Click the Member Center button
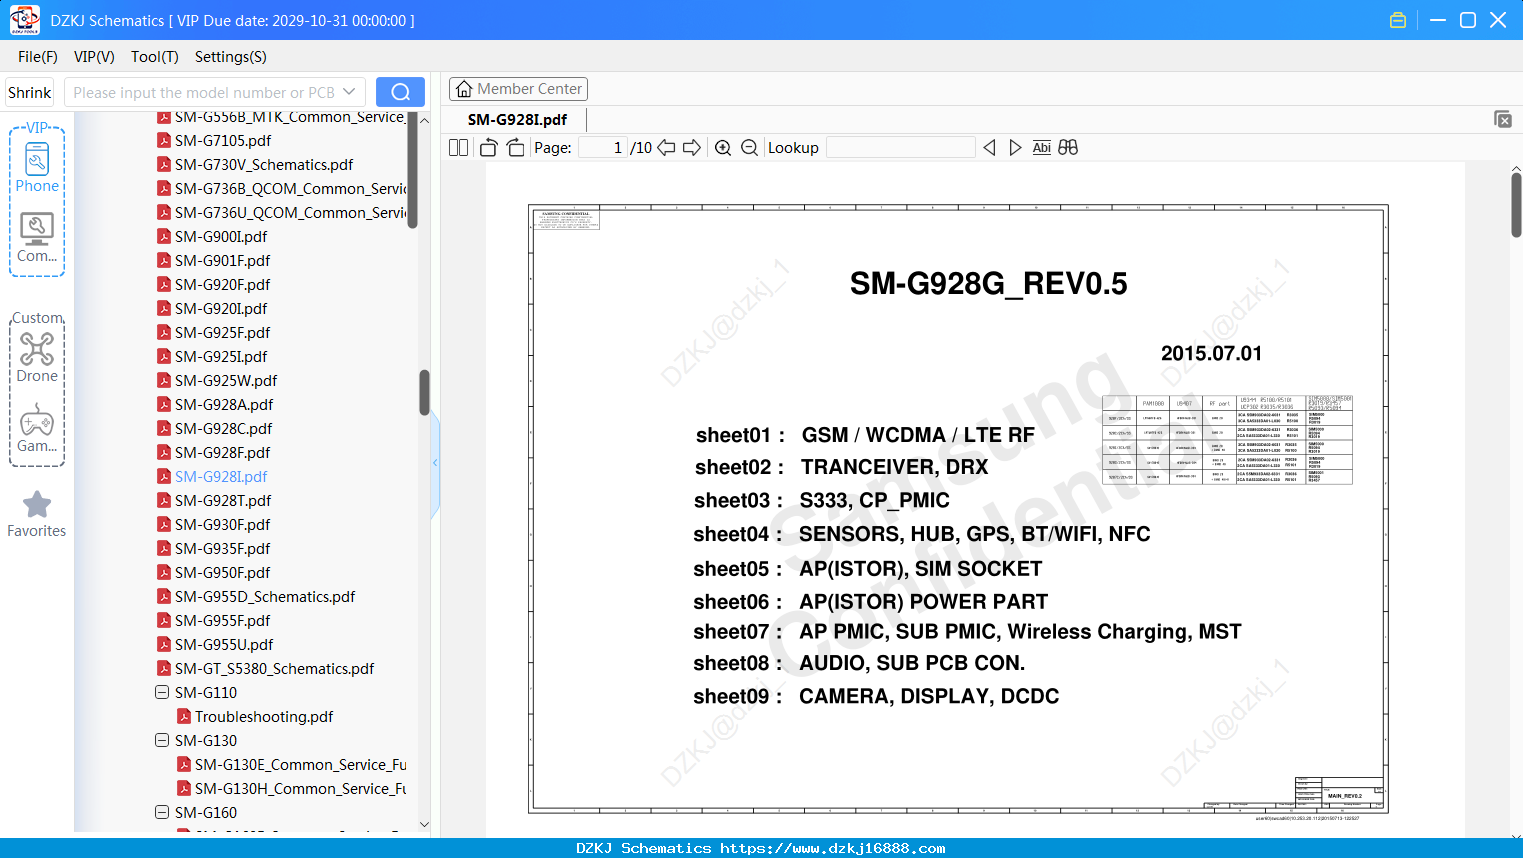This screenshot has width=1523, height=858. (518, 89)
